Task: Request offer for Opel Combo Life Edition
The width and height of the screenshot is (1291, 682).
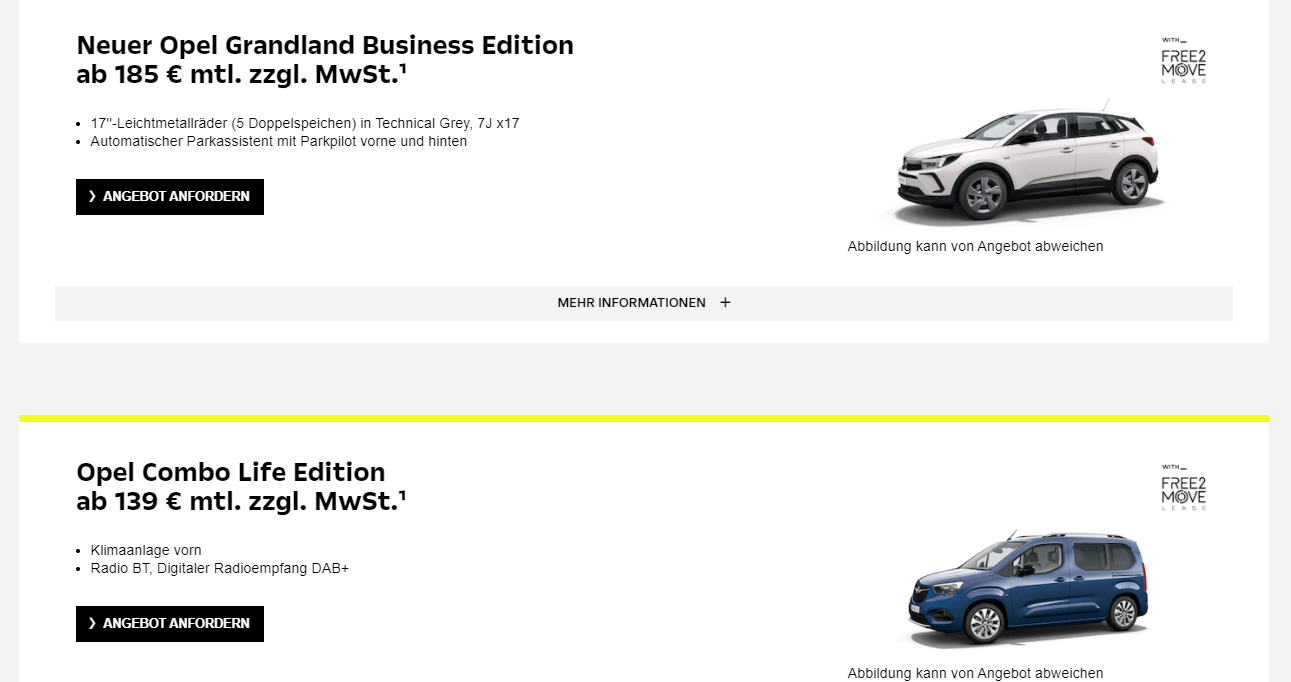Action: (x=170, y=624)
